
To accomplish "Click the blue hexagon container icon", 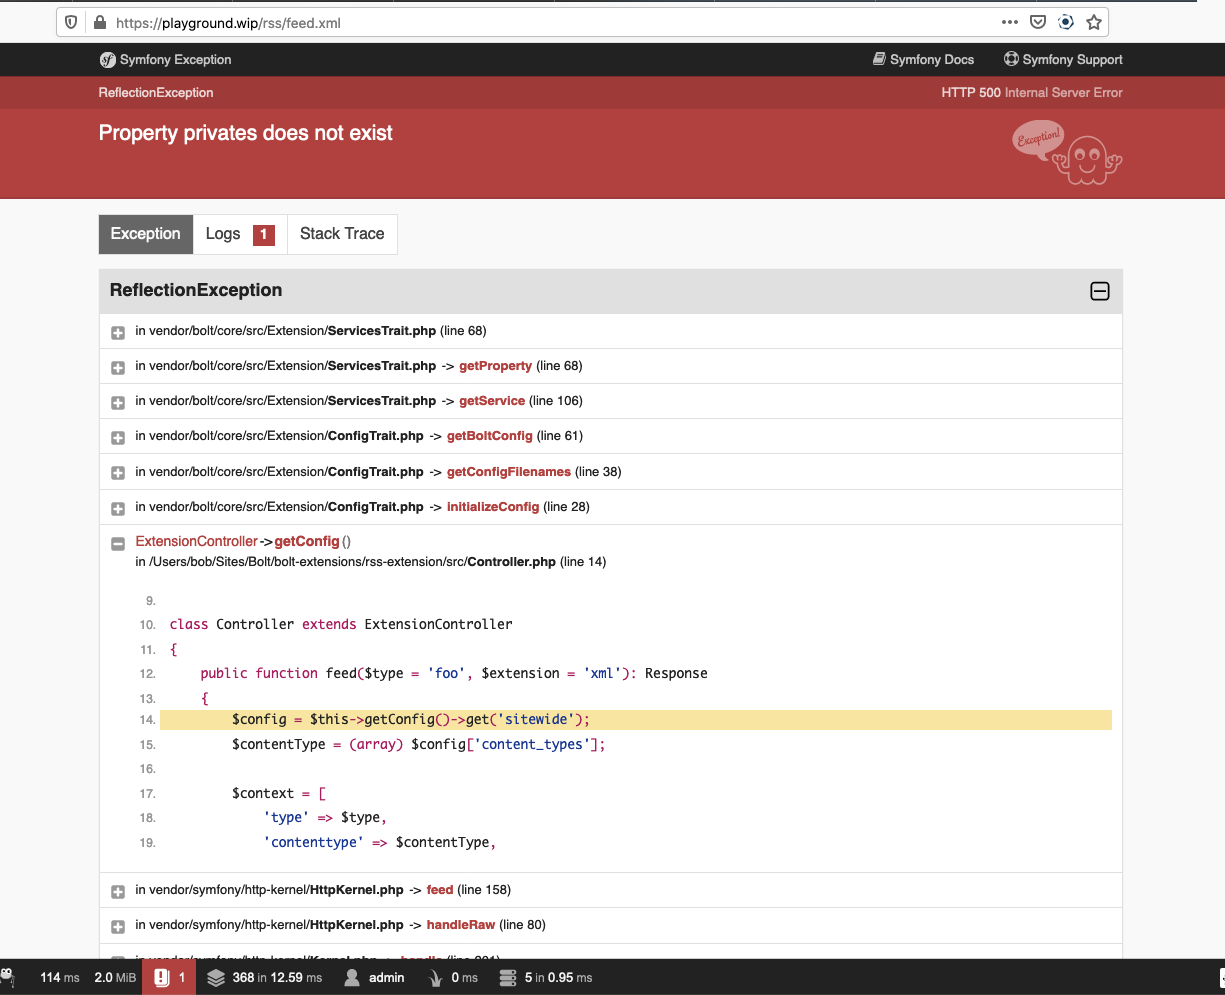I will tap(1066, 22).
